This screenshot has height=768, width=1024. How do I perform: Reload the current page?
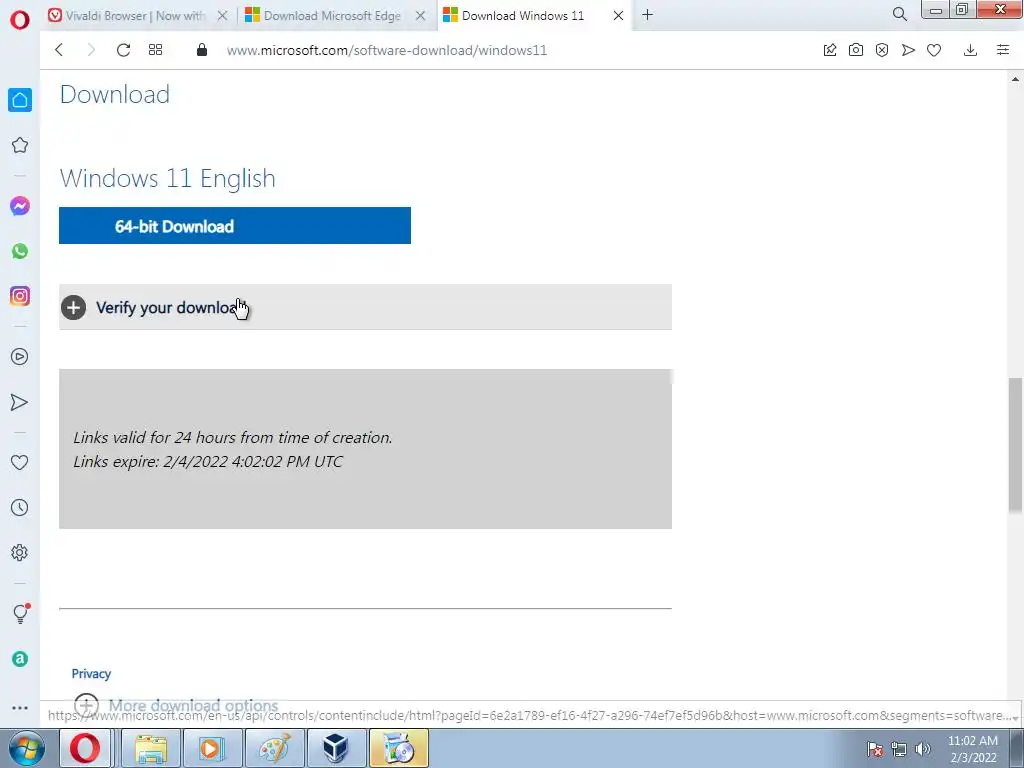123,50
